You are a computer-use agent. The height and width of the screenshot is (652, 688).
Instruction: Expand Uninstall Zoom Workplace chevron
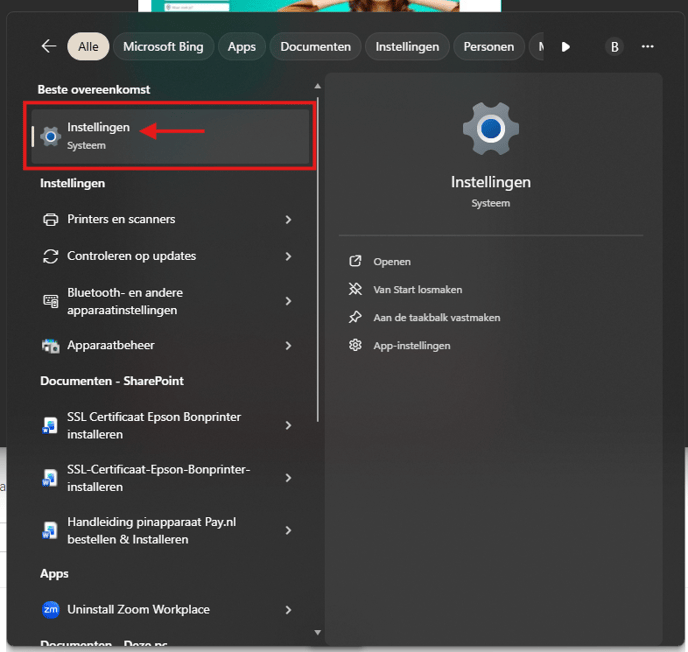(x=288, y=610)
